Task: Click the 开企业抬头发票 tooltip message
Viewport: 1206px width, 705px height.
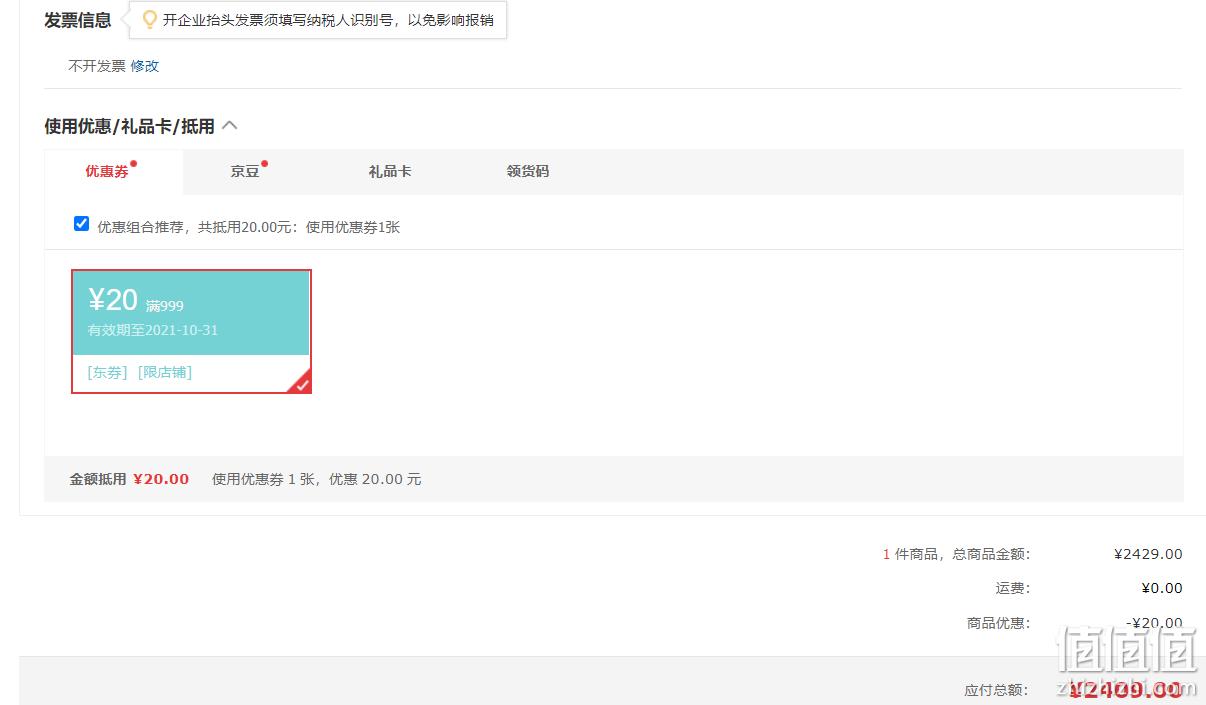Action: click(328, 19)
